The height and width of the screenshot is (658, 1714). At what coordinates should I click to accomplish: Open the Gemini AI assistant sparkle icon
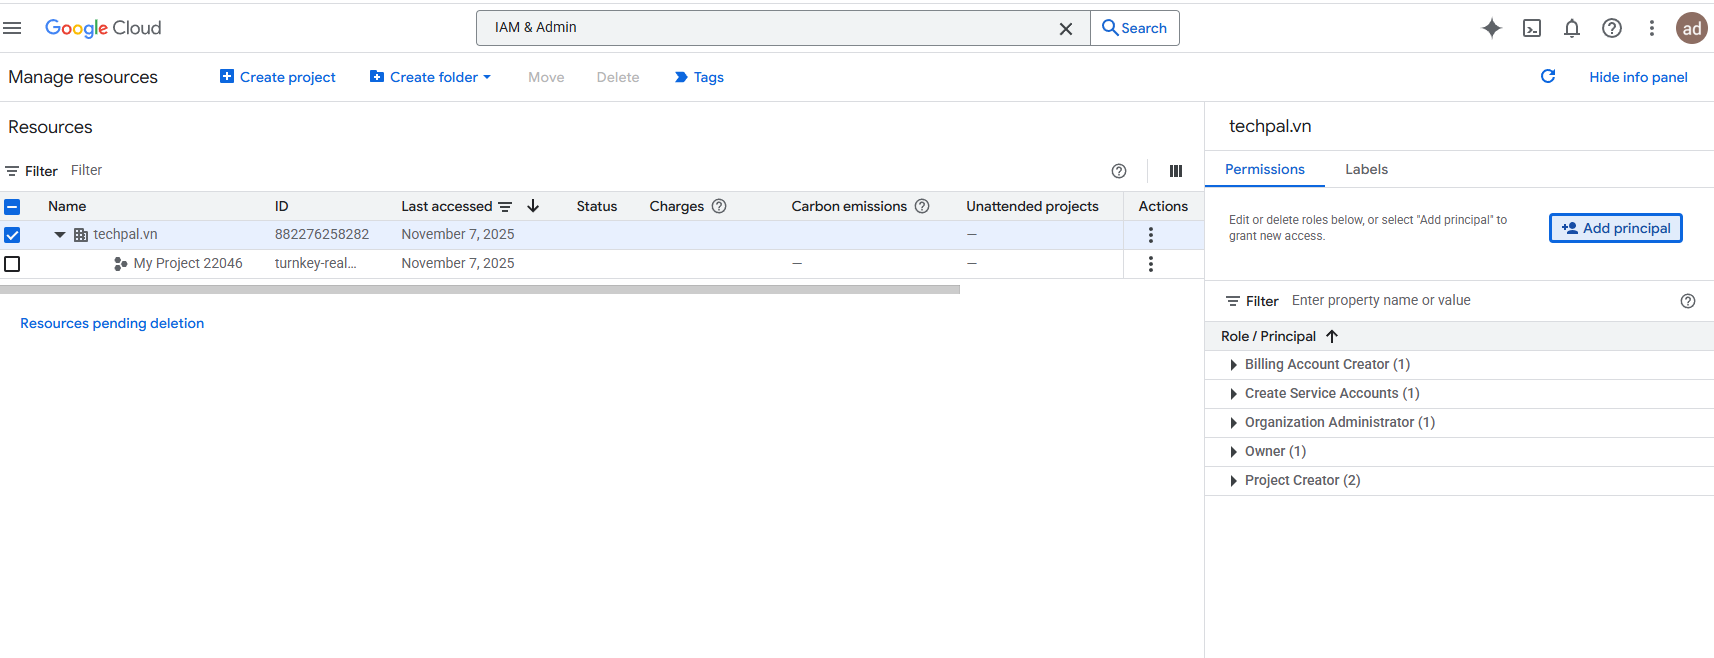pos(1491,28)
